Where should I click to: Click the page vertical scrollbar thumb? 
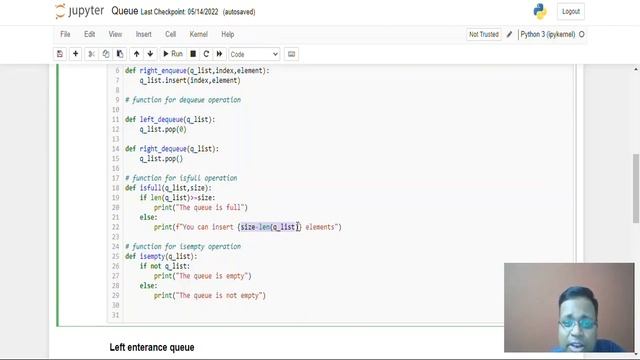[636, 189]
